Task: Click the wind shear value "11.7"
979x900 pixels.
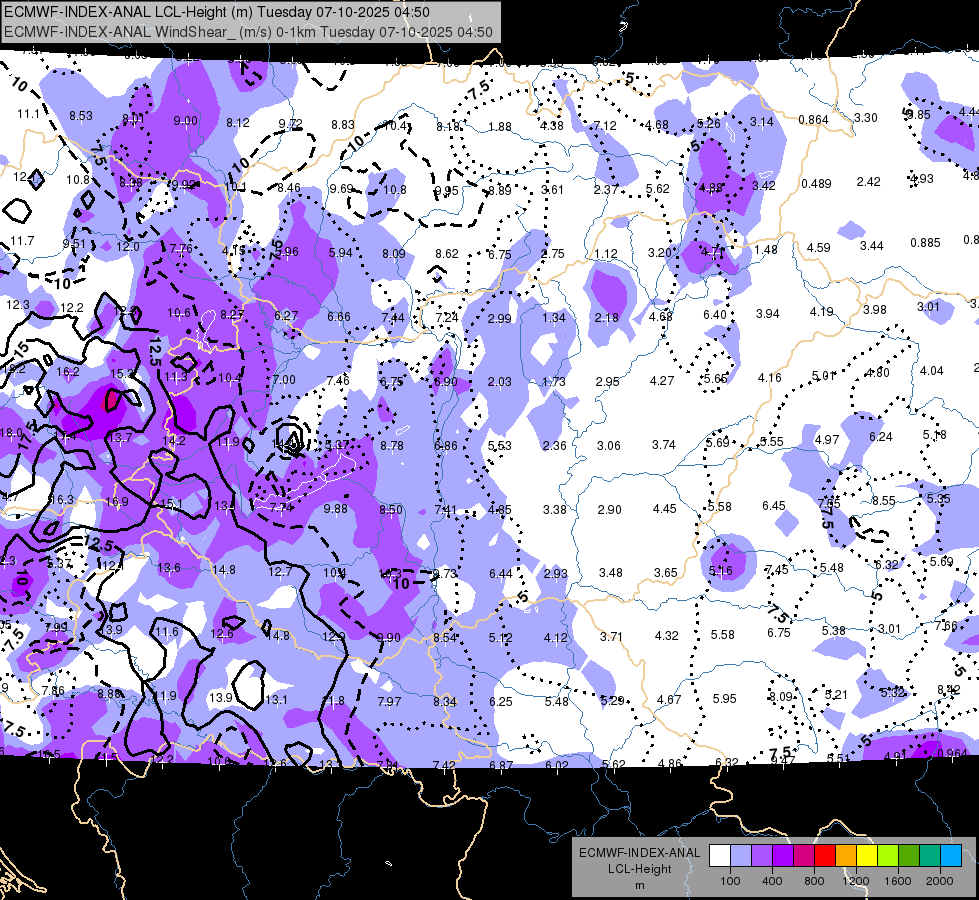Action: point(22,240)
